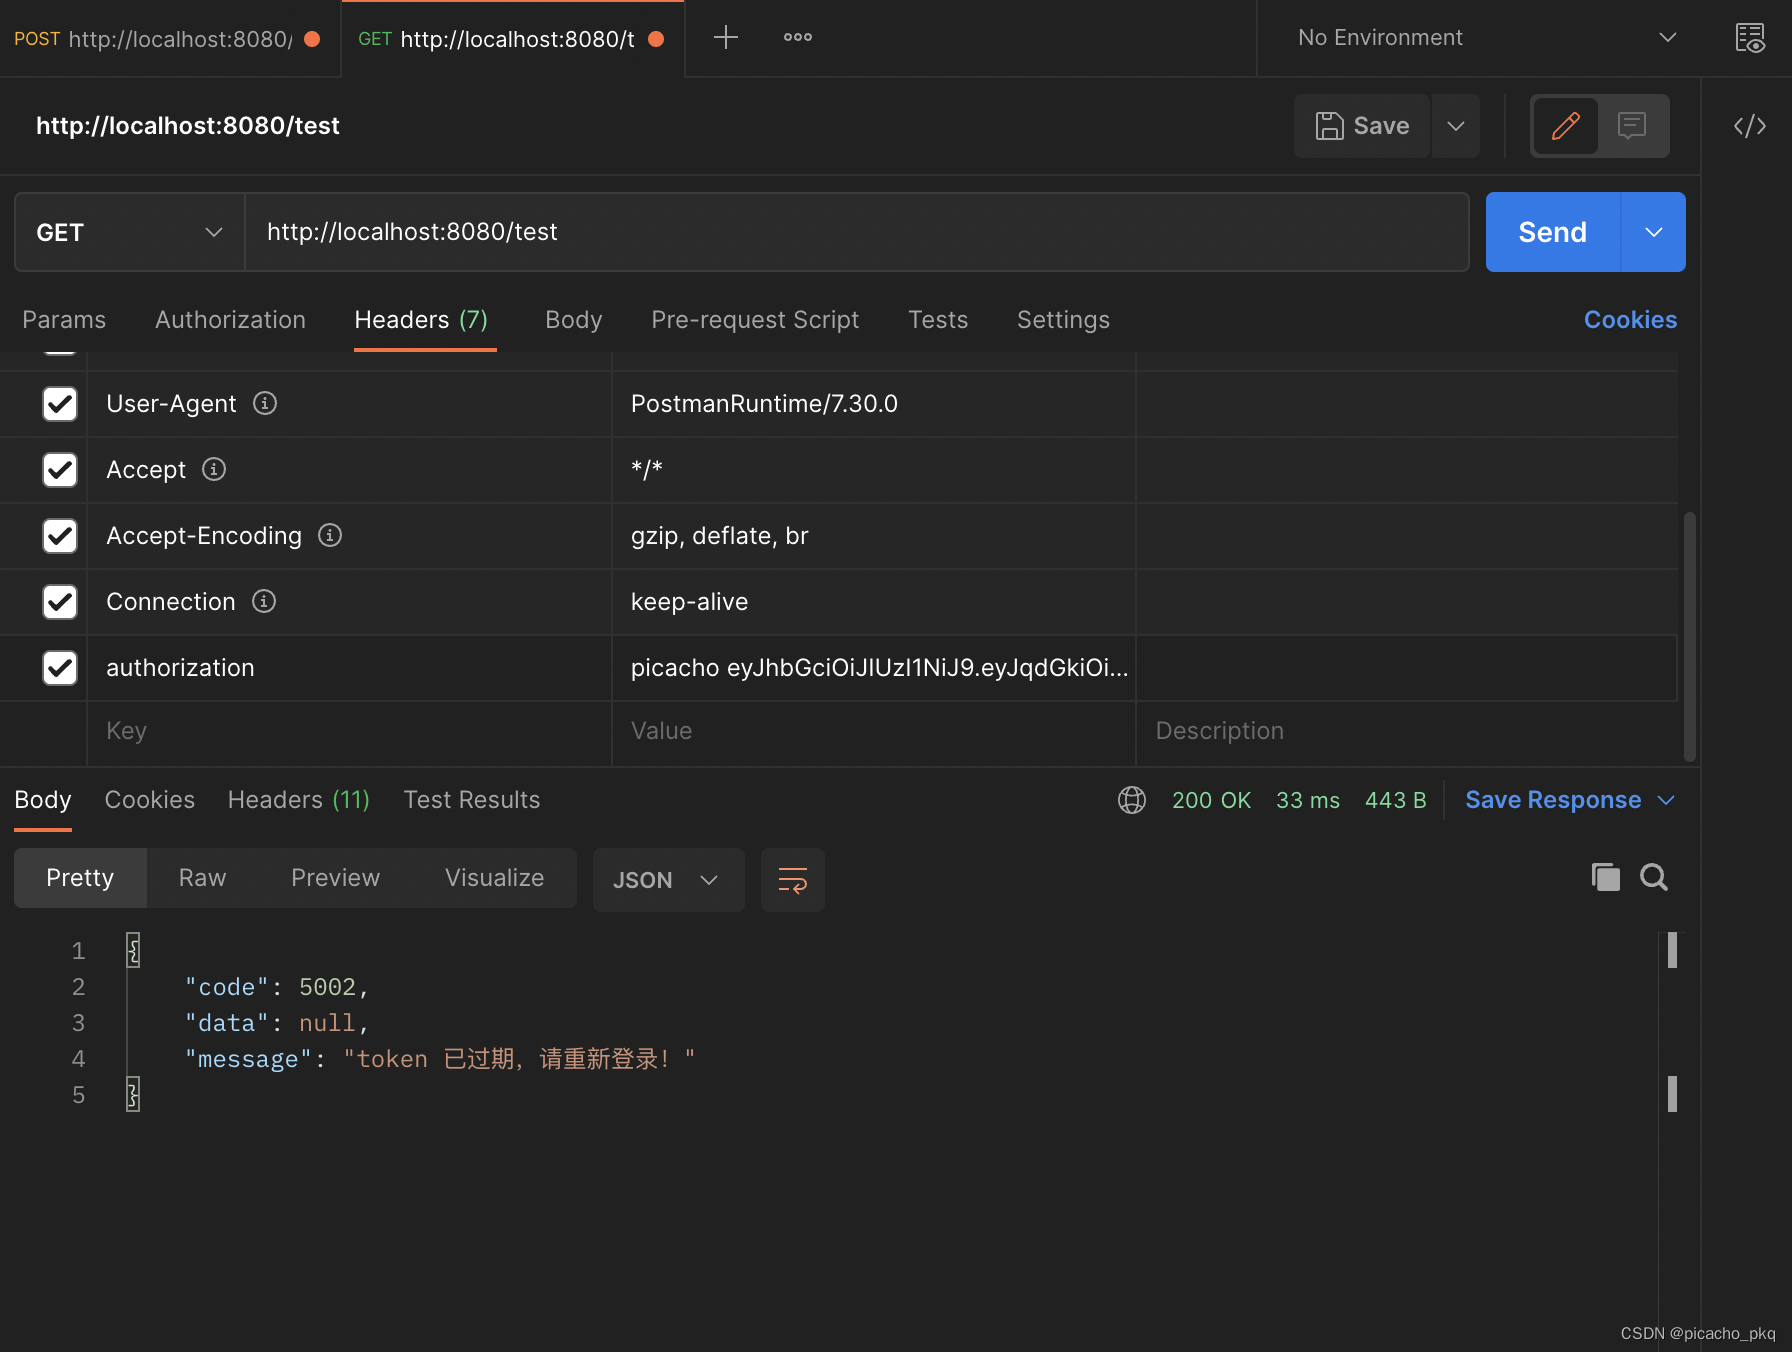
Task: Open the Cookies manager link
Action: click(x=1630, y=320)
